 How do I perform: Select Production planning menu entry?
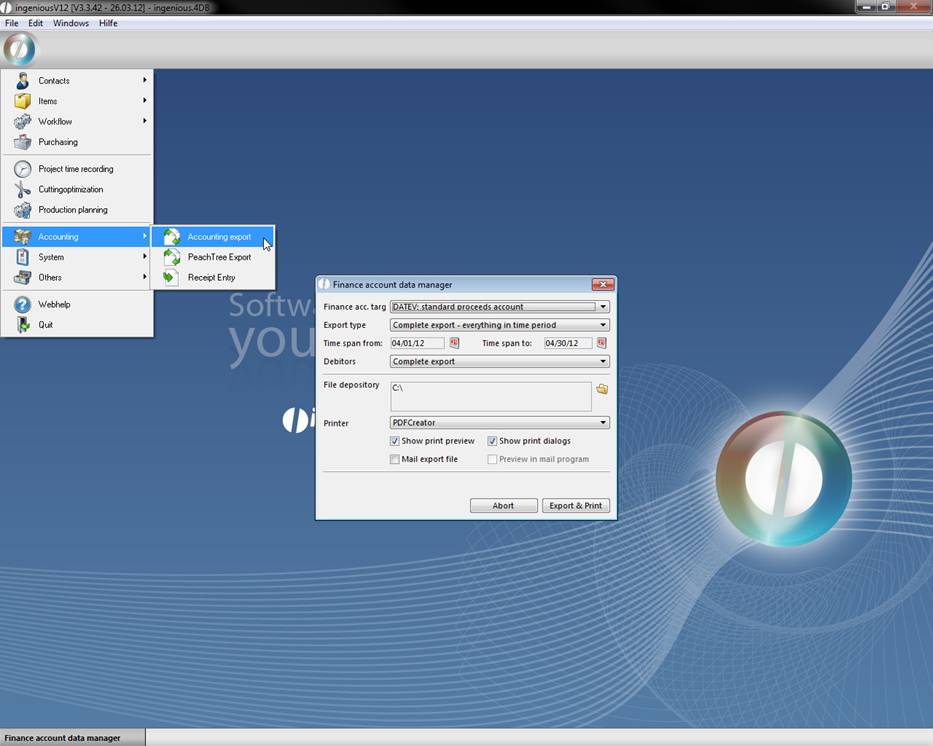point(72,210)
